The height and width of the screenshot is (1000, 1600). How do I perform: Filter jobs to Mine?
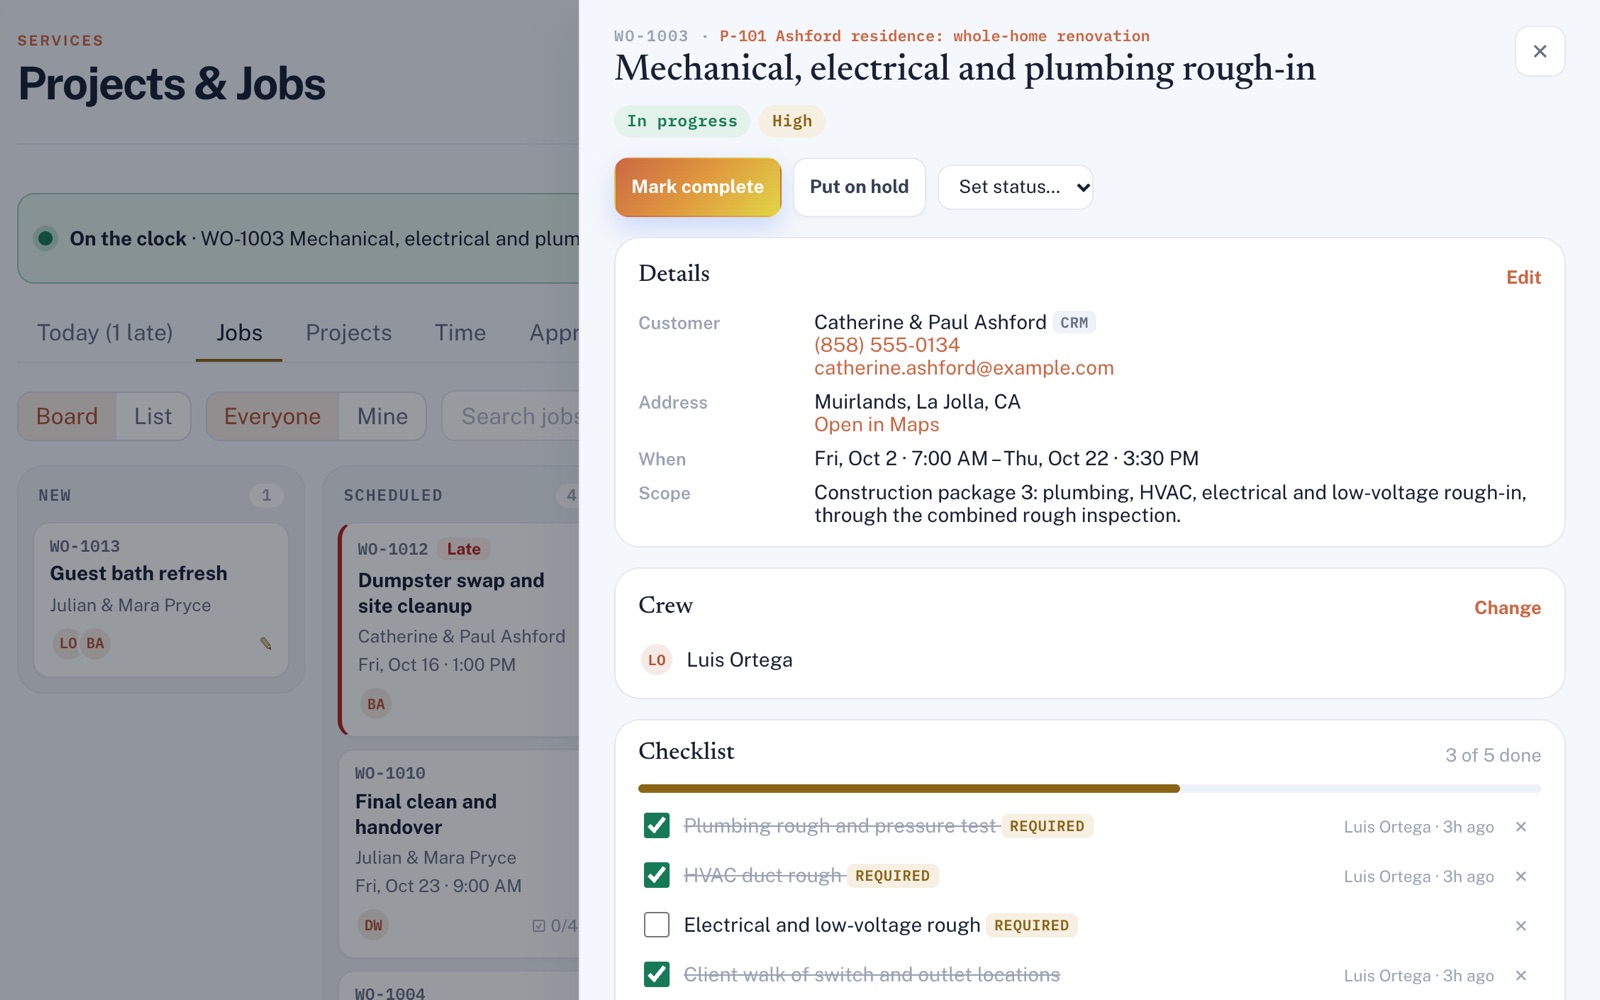coord(382,416)
